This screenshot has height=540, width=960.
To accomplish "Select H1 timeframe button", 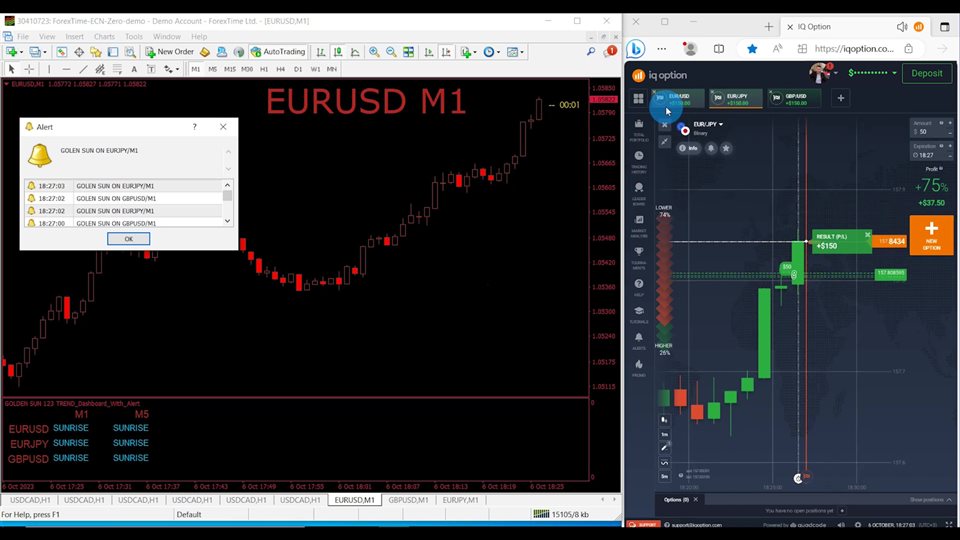I will (264, 69).
